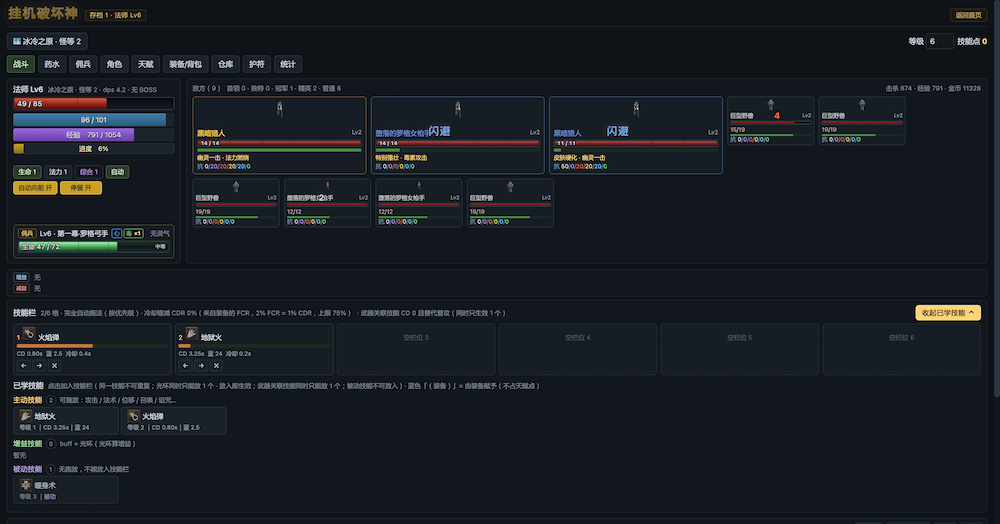Viewport: 1000px width, 524px height.
Task: Click the mercenary 生命 47 / 72 bar
Action: (x=93, y=247)
